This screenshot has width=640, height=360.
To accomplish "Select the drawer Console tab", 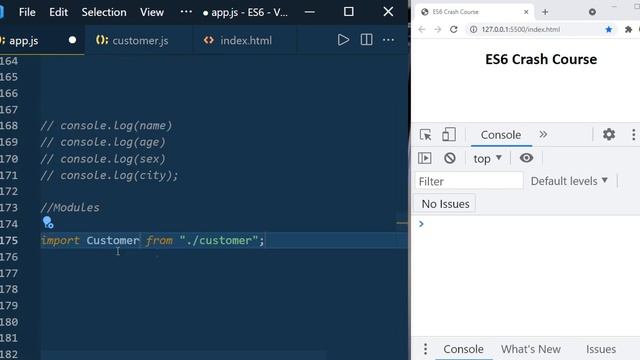I will click(x=463, y=349).
